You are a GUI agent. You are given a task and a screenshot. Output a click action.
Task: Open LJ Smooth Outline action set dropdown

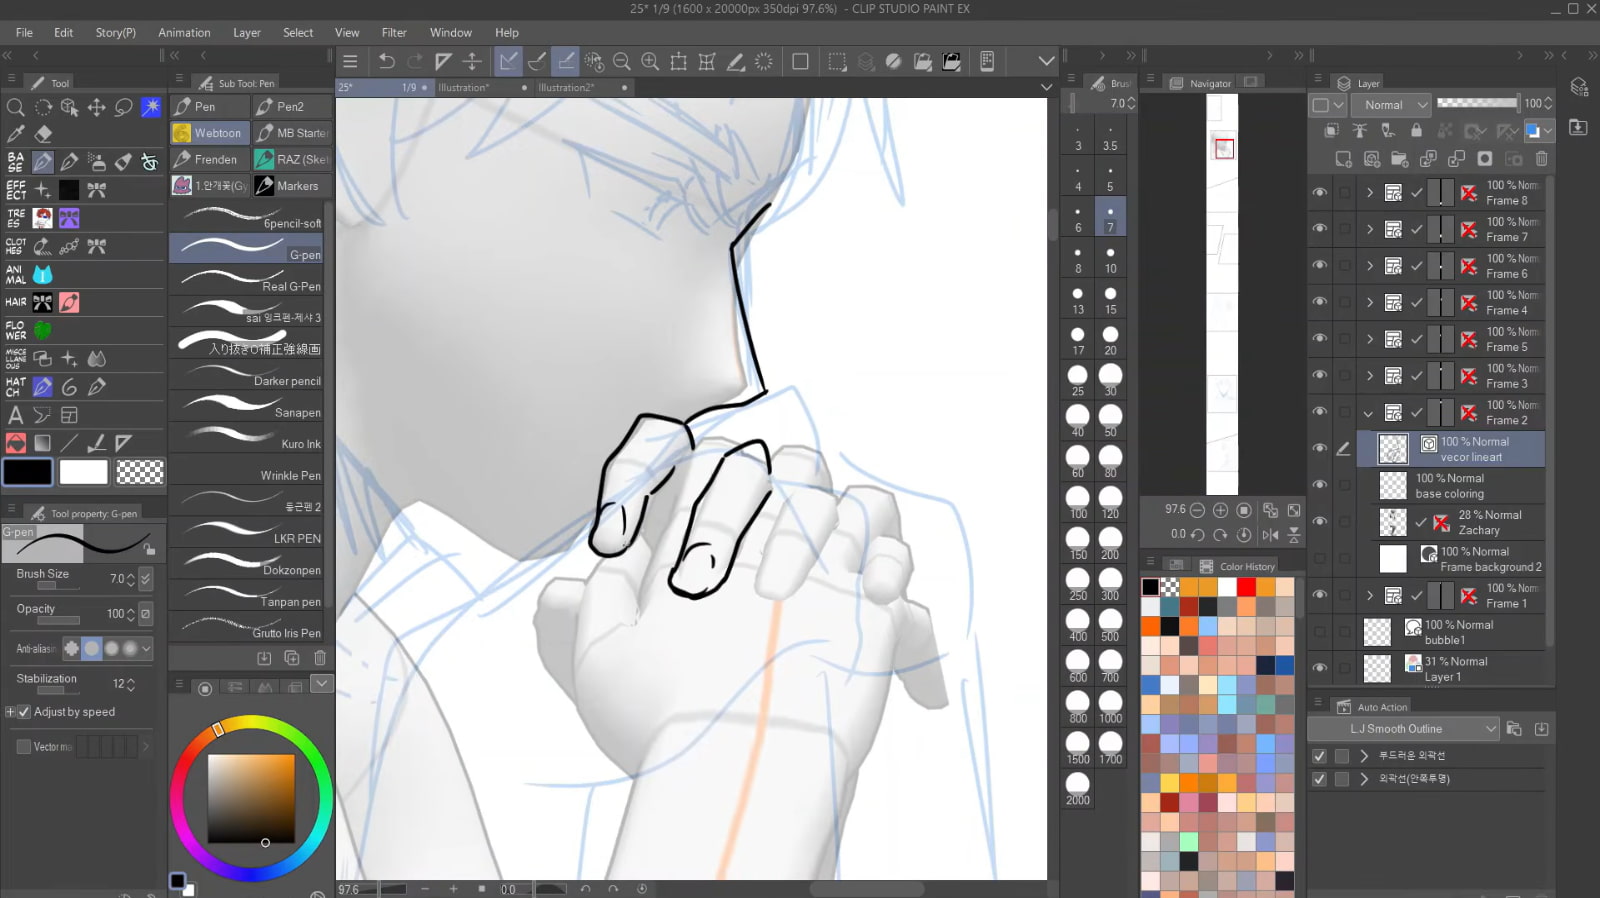coord(1404,729)
